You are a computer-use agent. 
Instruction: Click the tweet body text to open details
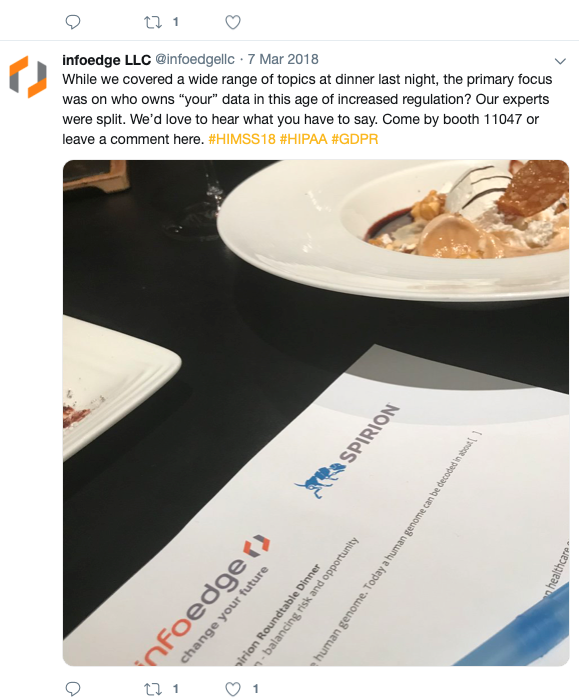[307, 109]
